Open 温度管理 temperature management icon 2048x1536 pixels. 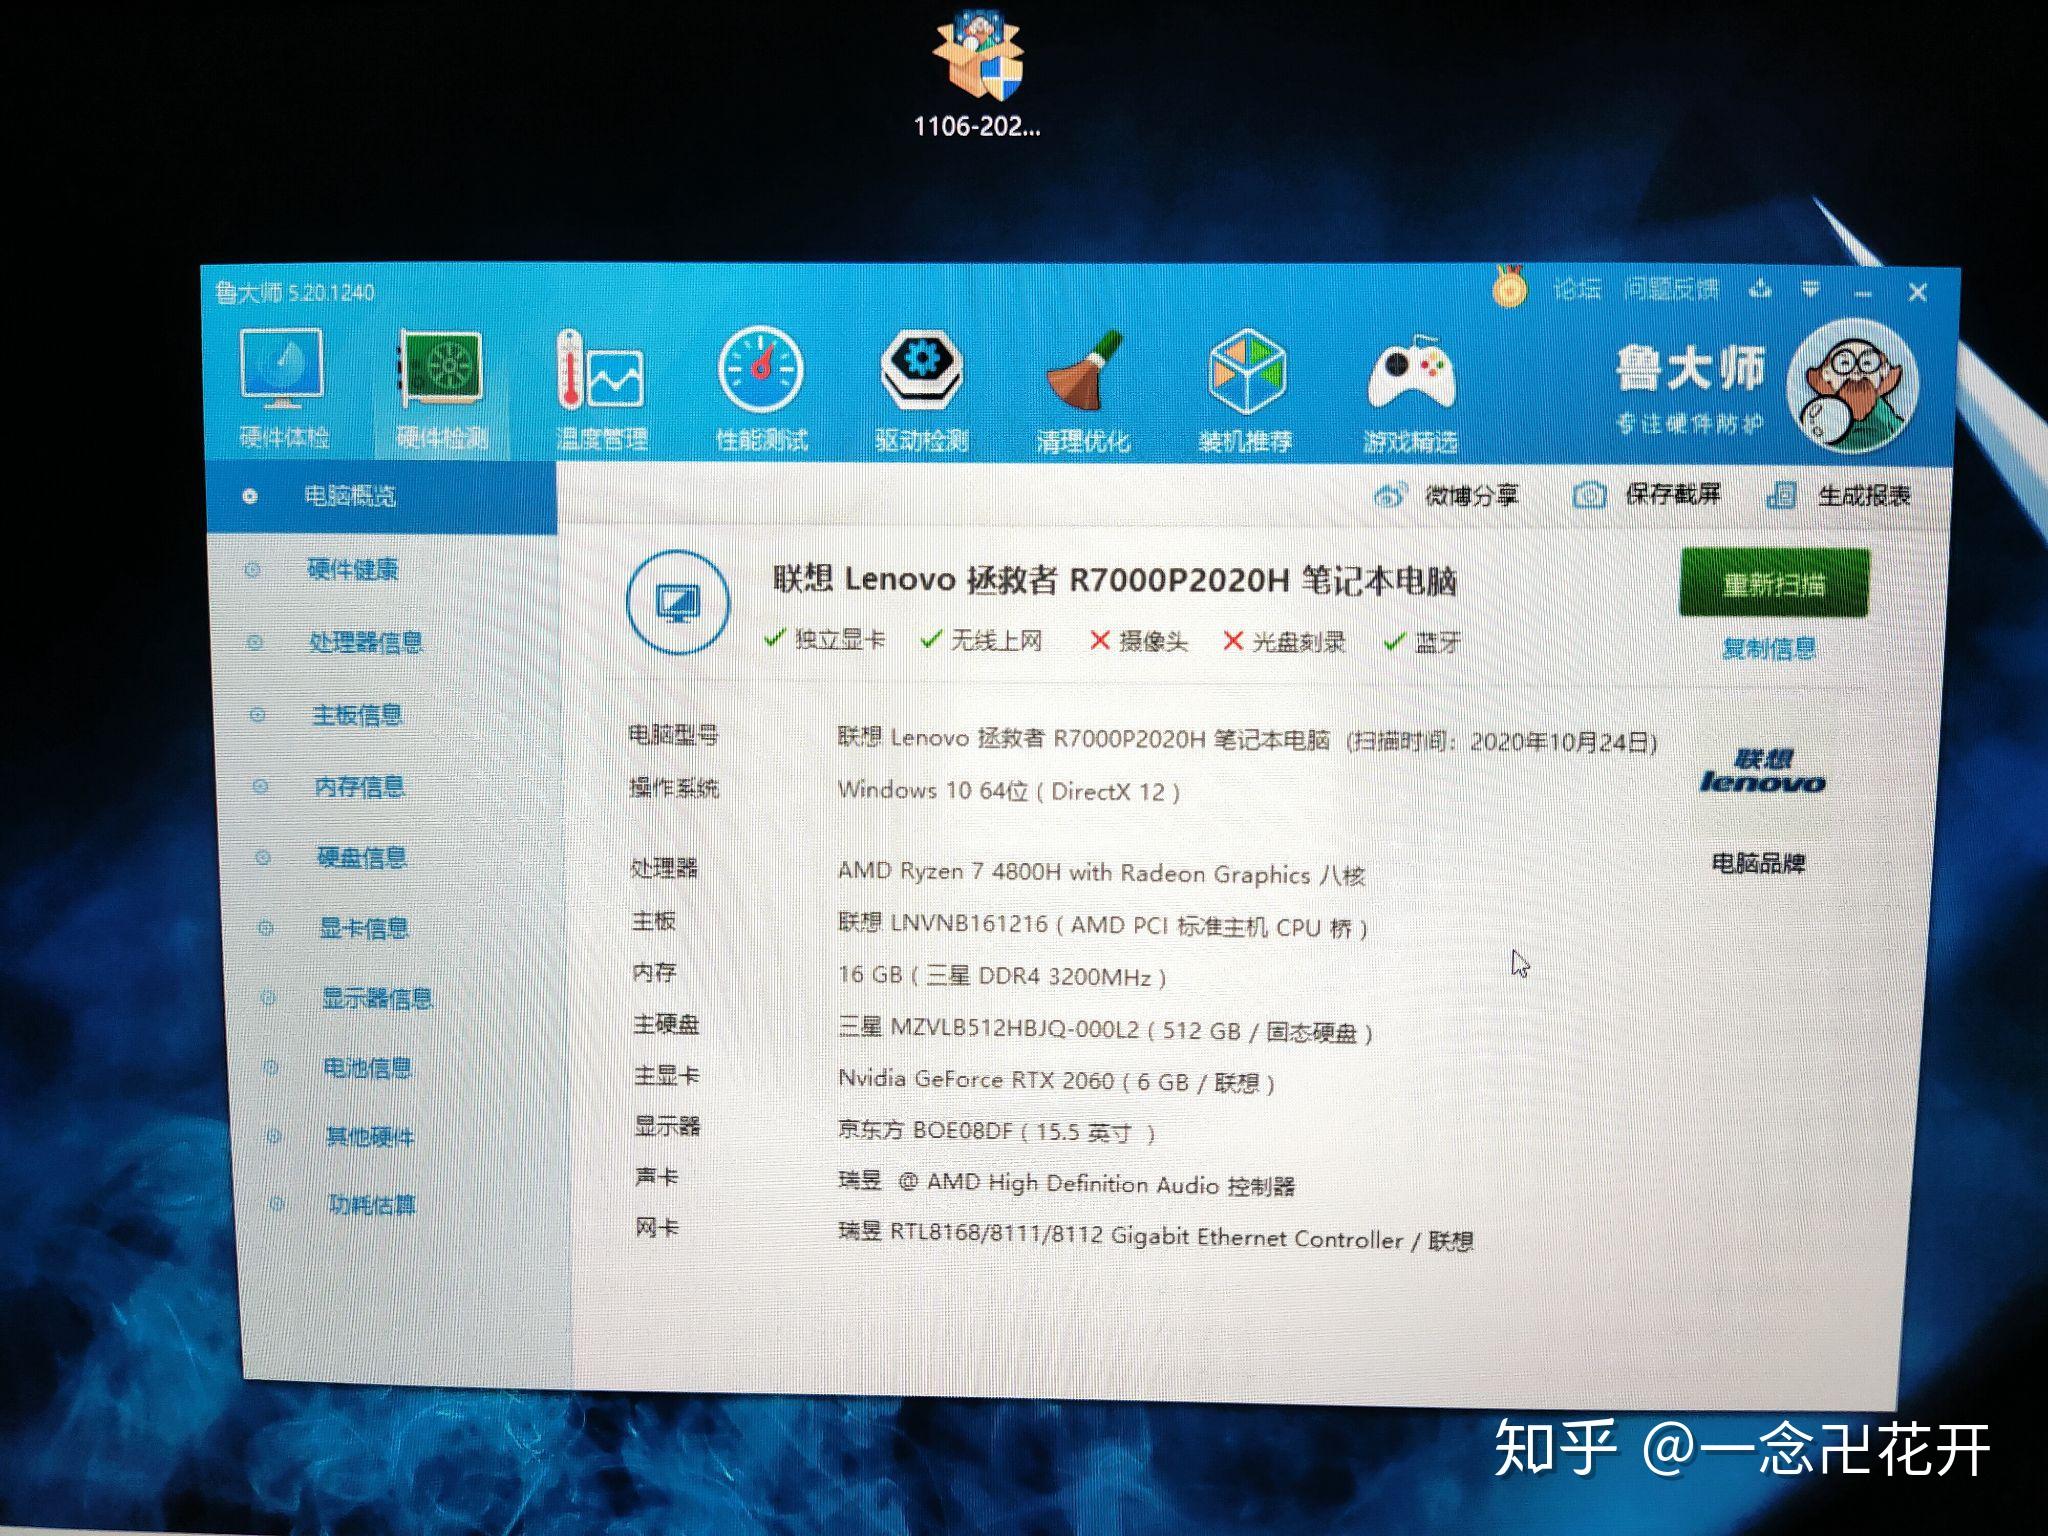pyautogui.click(x=600, y=369)
